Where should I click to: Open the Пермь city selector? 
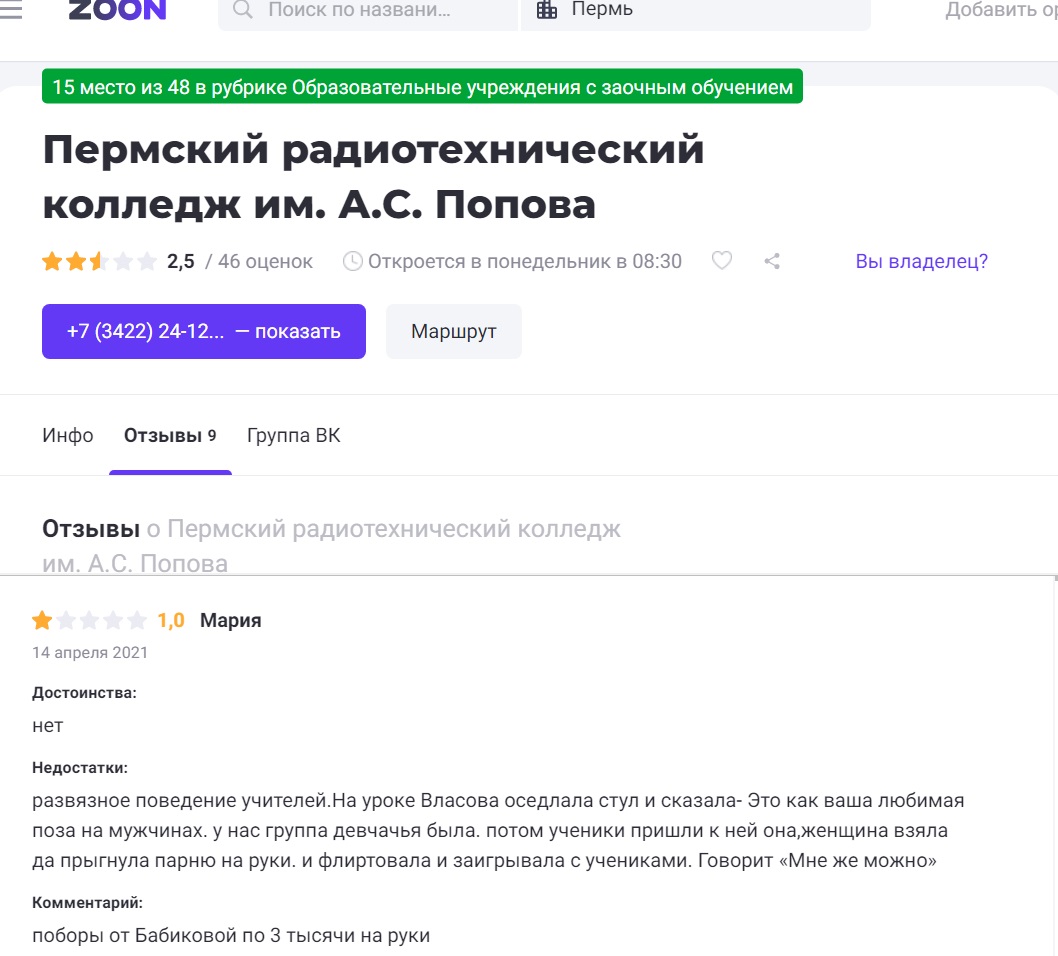point(695,11)
